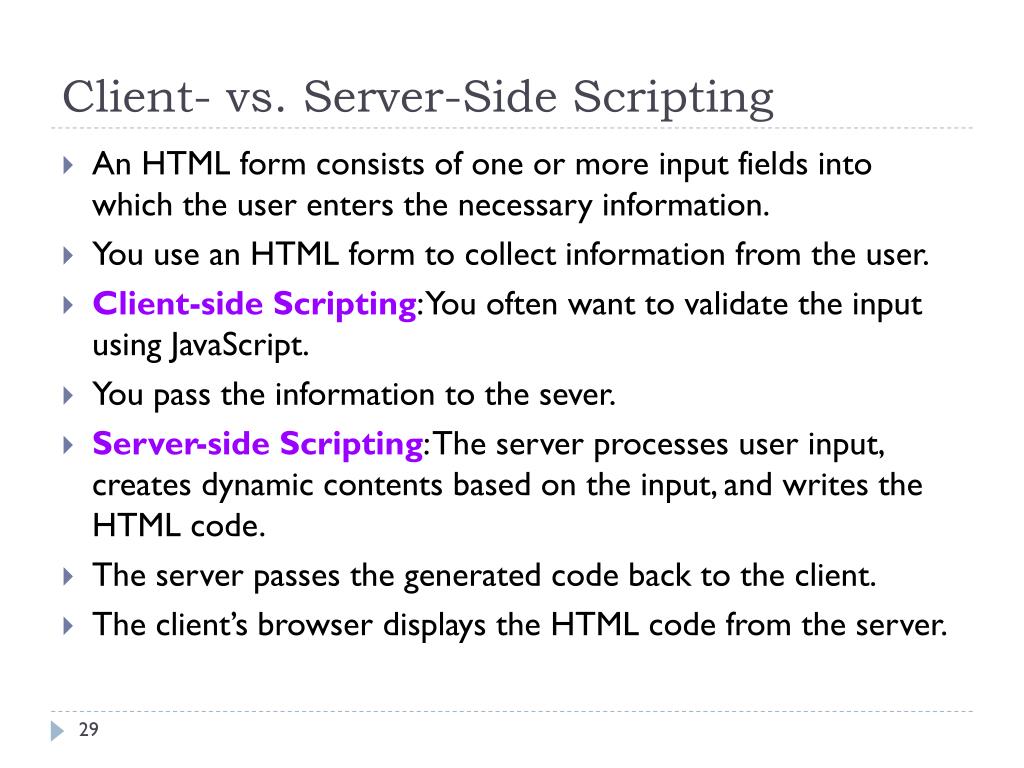The width and height of the screenshot is (1024, 768).
Task: Click the text "using JavaScript."
Action: click(200, 346)
